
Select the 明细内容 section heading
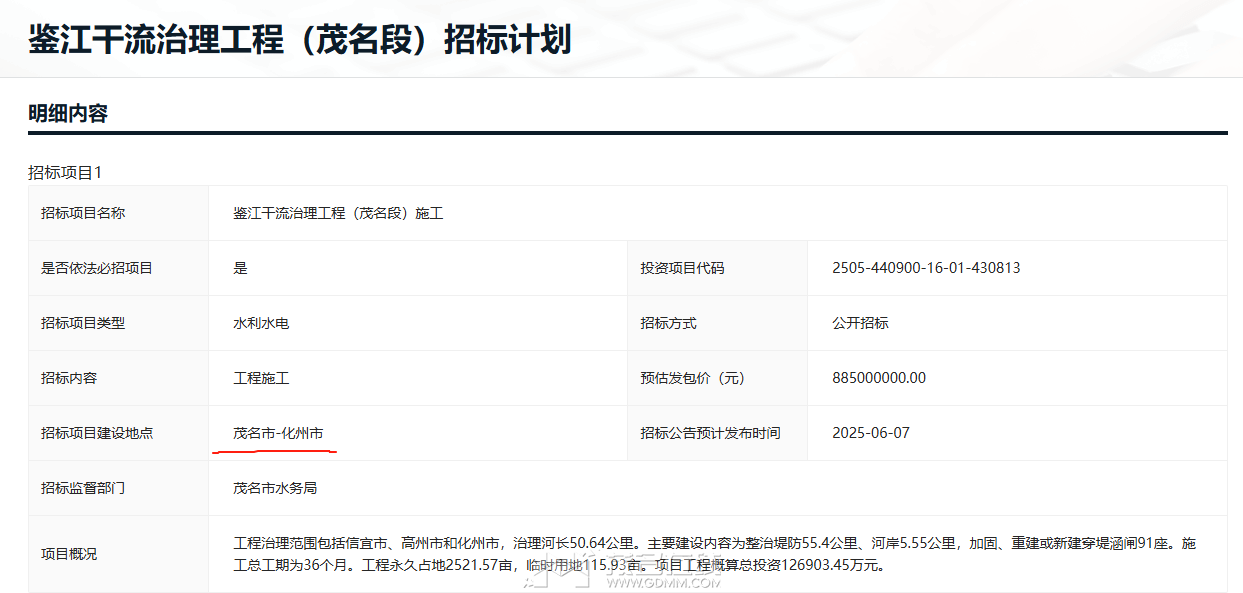point(68,113)
